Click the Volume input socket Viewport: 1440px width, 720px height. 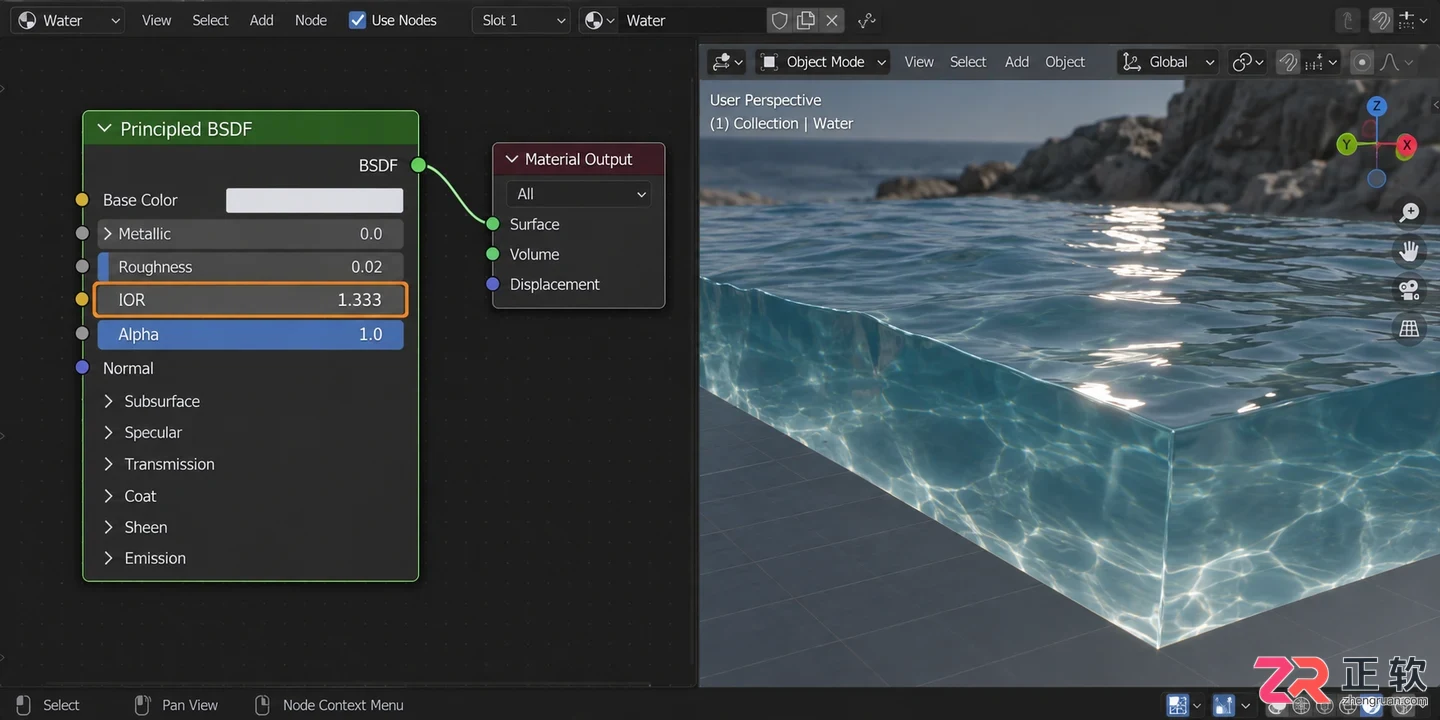point(492,254)
